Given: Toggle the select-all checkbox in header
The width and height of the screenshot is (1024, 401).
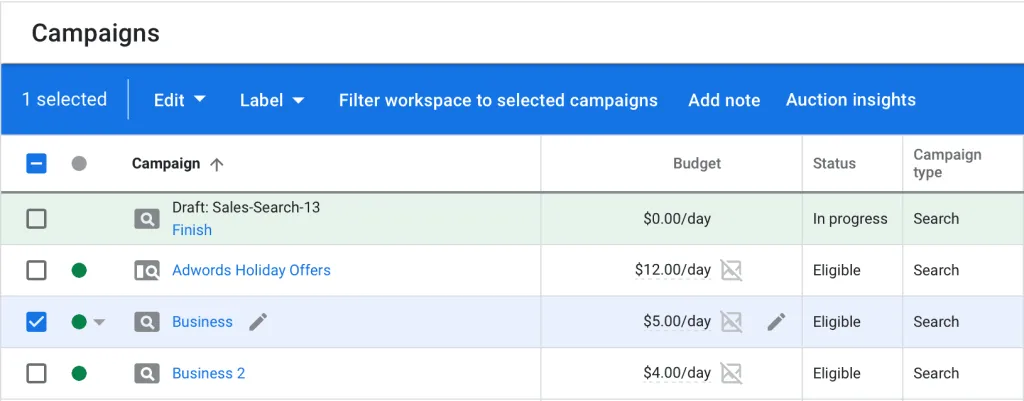Looking at the screenshot, I should coord(36,164).
